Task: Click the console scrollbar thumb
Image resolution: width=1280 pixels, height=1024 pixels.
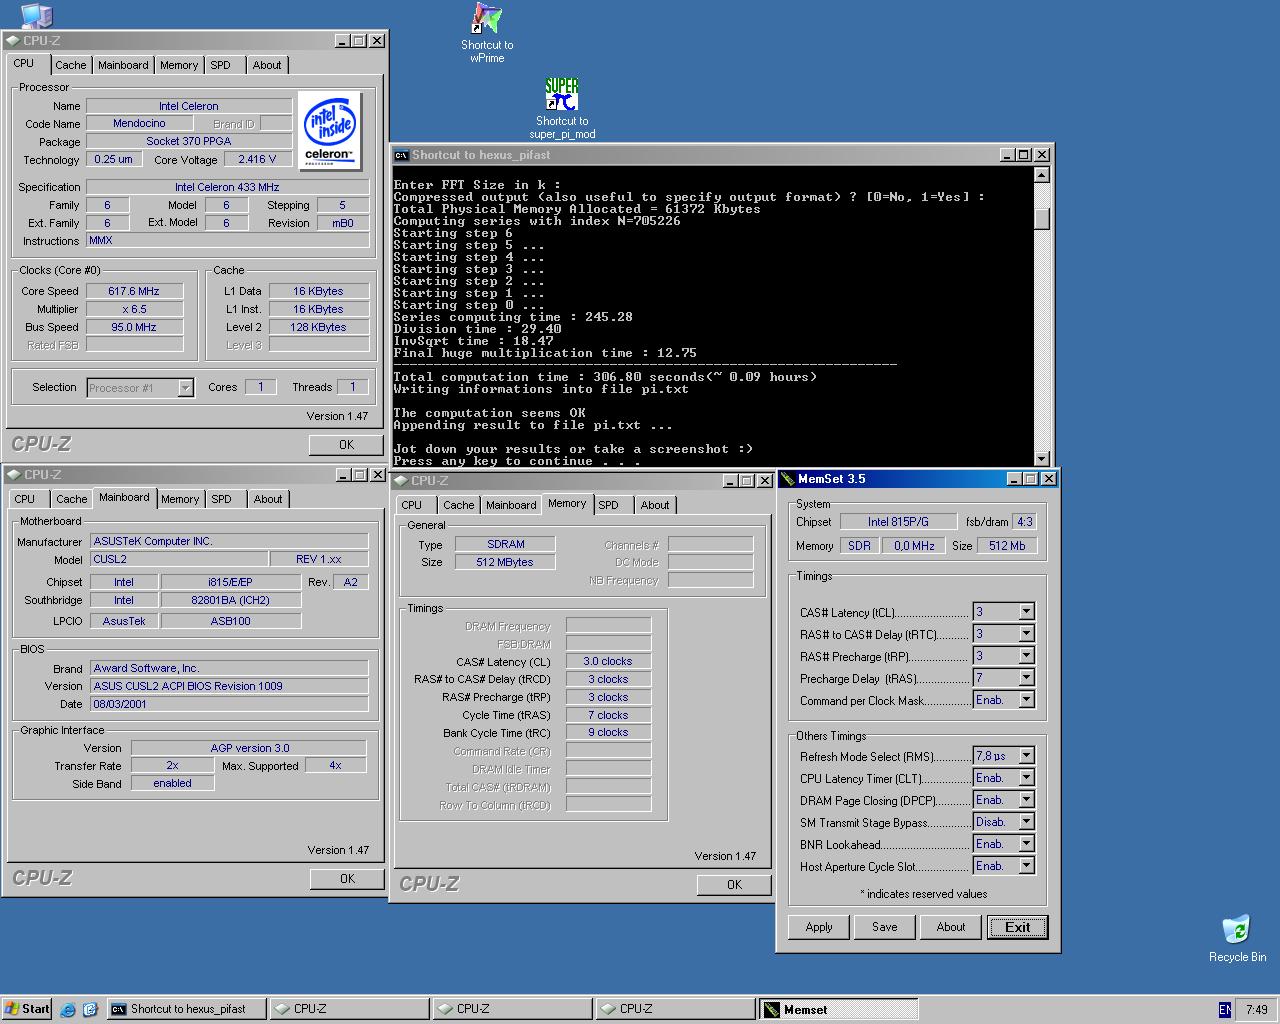Action: coord(1041,219)
